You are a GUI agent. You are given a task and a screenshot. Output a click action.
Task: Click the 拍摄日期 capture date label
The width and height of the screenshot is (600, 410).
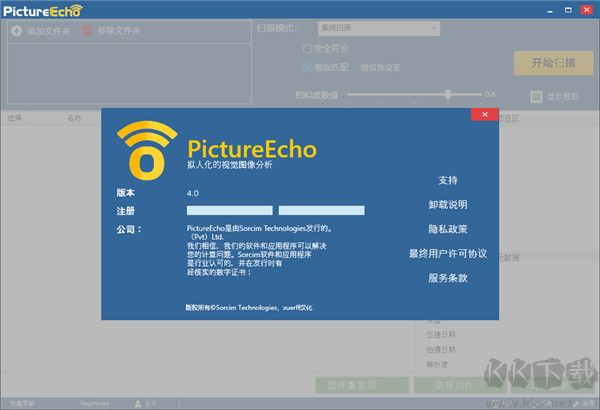click(441, 350)
